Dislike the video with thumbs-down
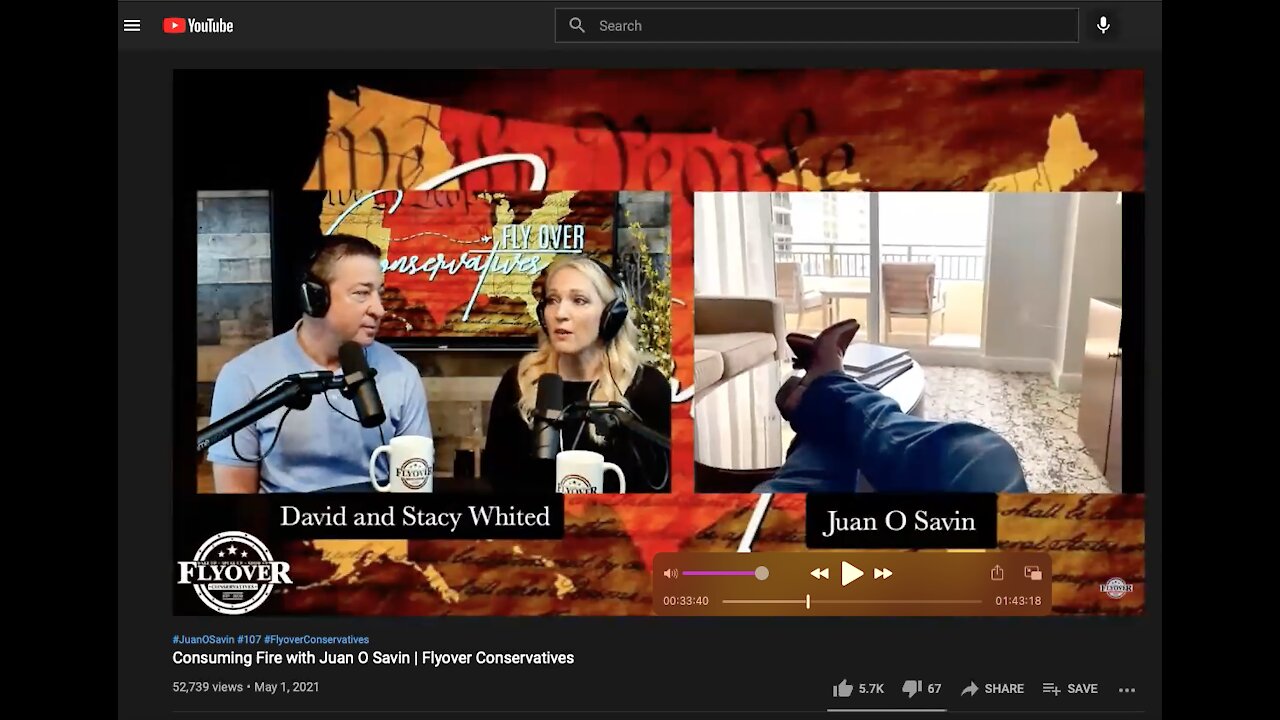 [x=911, y=689]
